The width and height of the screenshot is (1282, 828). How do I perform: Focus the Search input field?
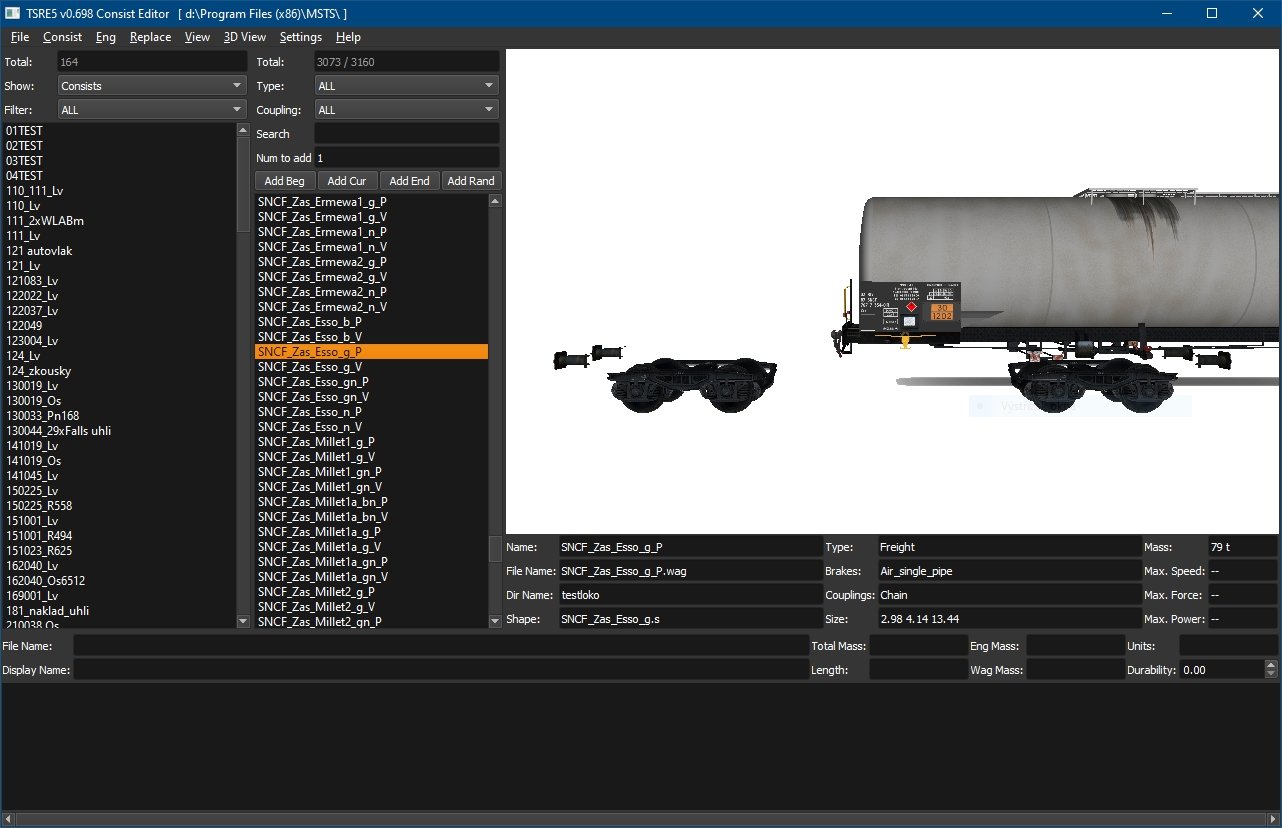coord(406,134)
